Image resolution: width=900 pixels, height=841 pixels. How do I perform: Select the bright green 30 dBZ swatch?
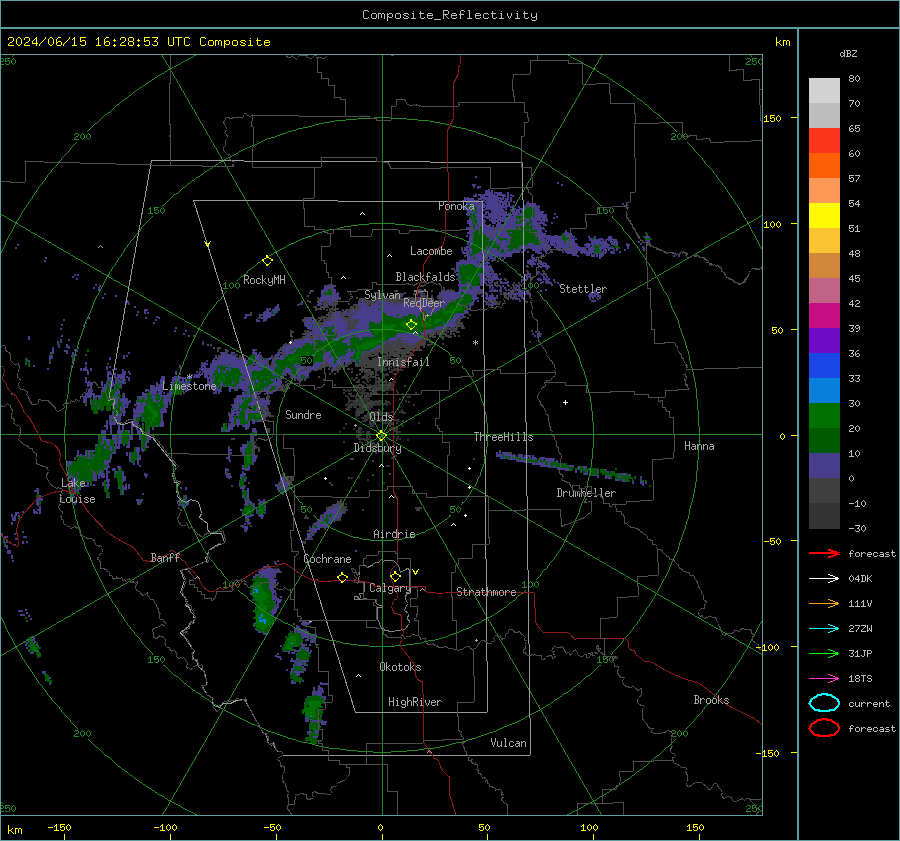(x=824, y=415)
